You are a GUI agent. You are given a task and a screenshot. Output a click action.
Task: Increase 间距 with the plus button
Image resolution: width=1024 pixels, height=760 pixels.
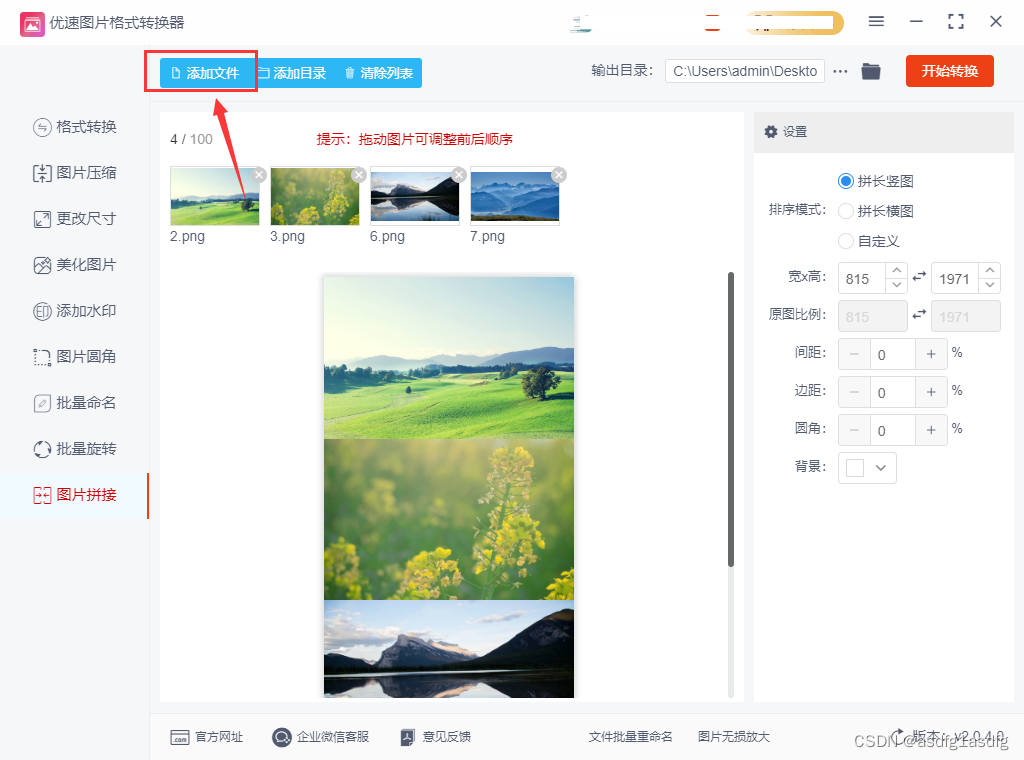[x=931, y=354]
